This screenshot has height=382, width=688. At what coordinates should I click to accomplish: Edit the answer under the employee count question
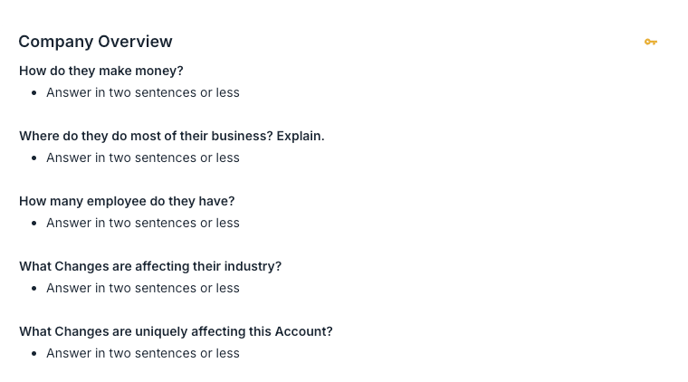click(143, 223)
